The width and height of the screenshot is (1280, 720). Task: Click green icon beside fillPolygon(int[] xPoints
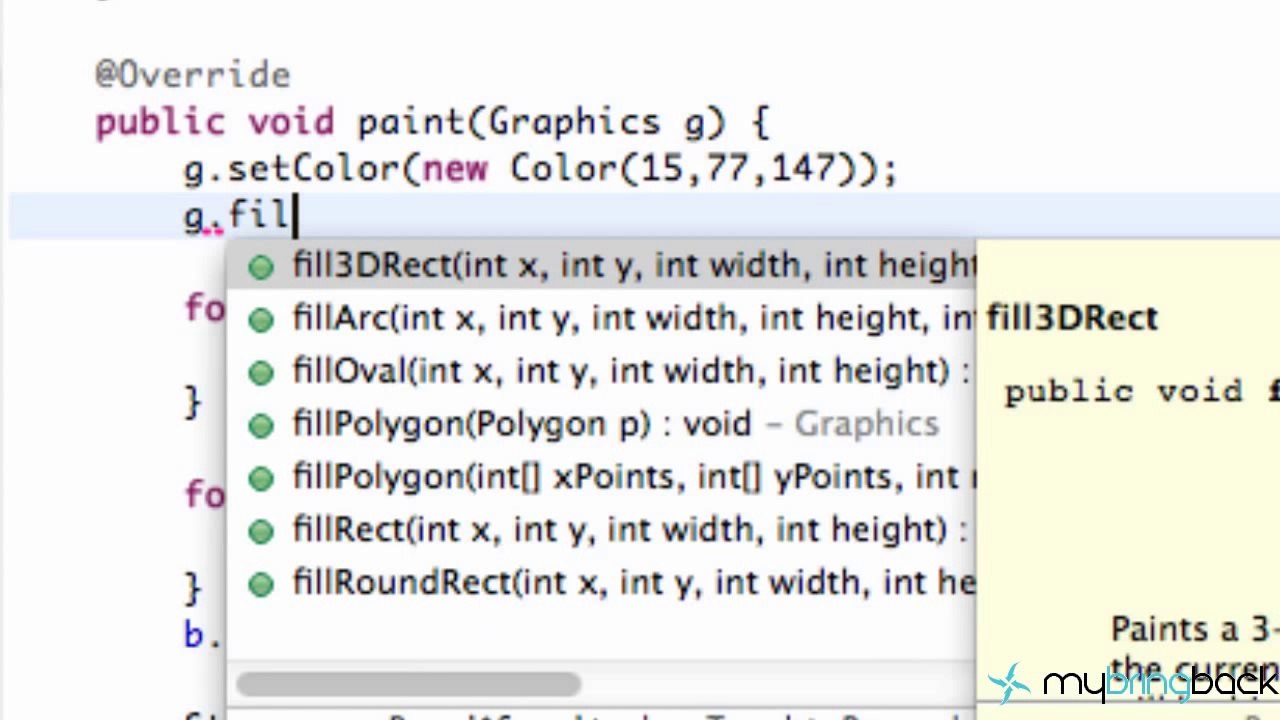pyautogui.click(x=261, y=479)
